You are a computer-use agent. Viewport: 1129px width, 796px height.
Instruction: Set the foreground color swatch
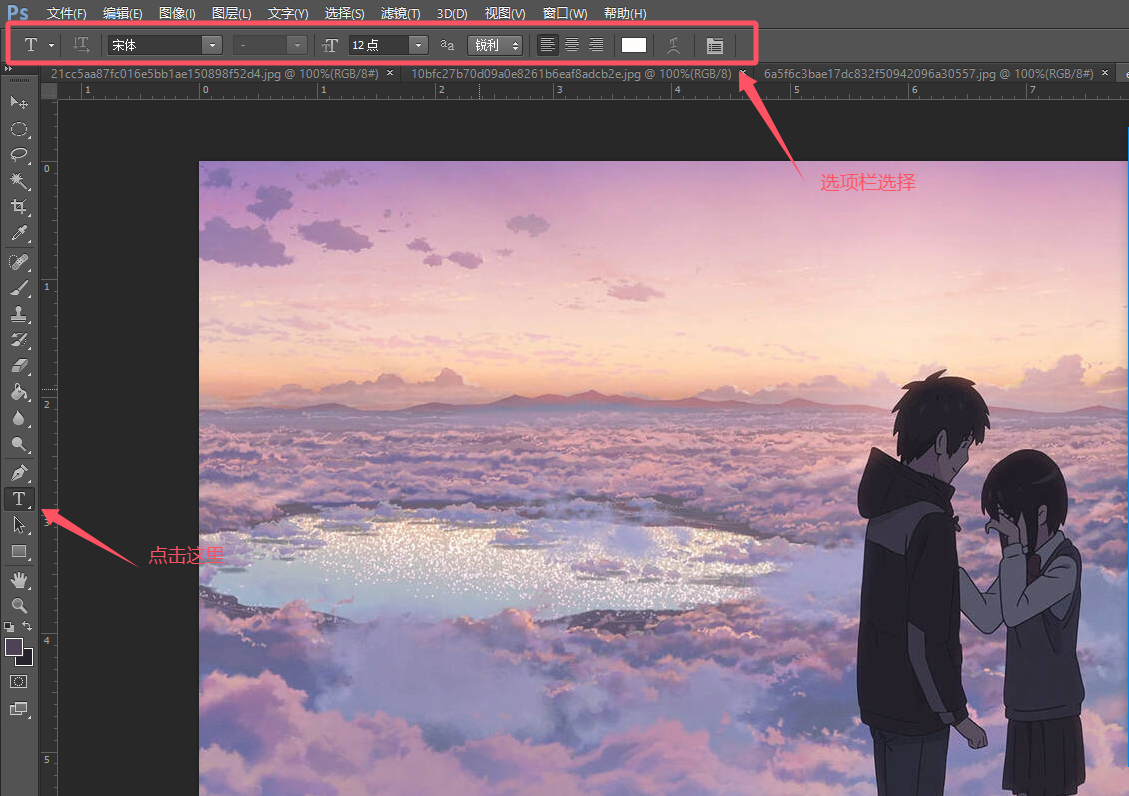tap(13, 646)
